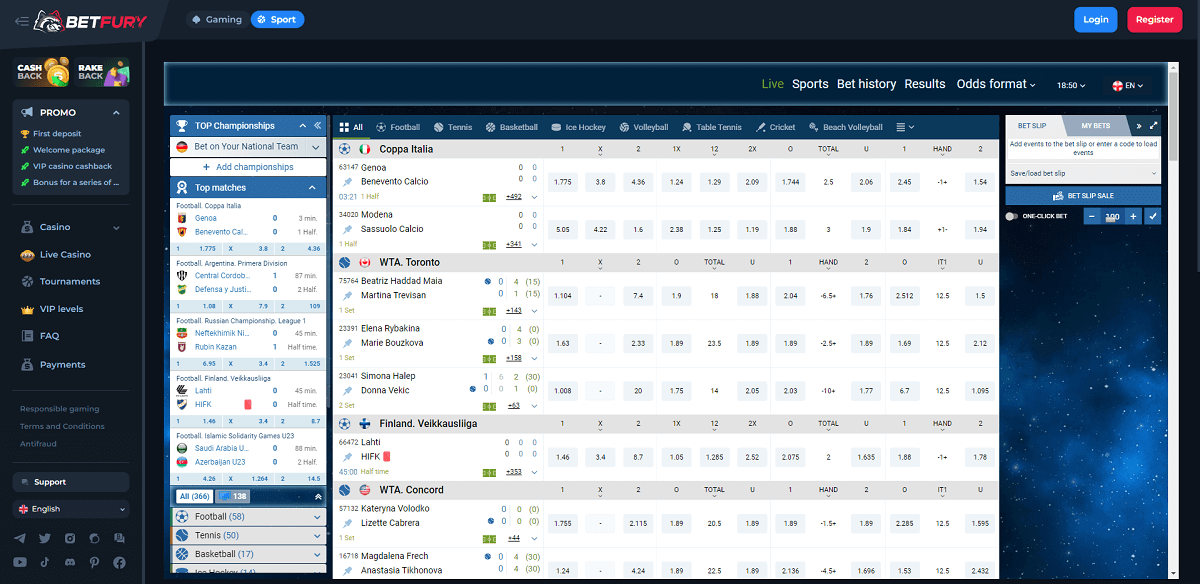Open the YouTube social link

(21, 562)
